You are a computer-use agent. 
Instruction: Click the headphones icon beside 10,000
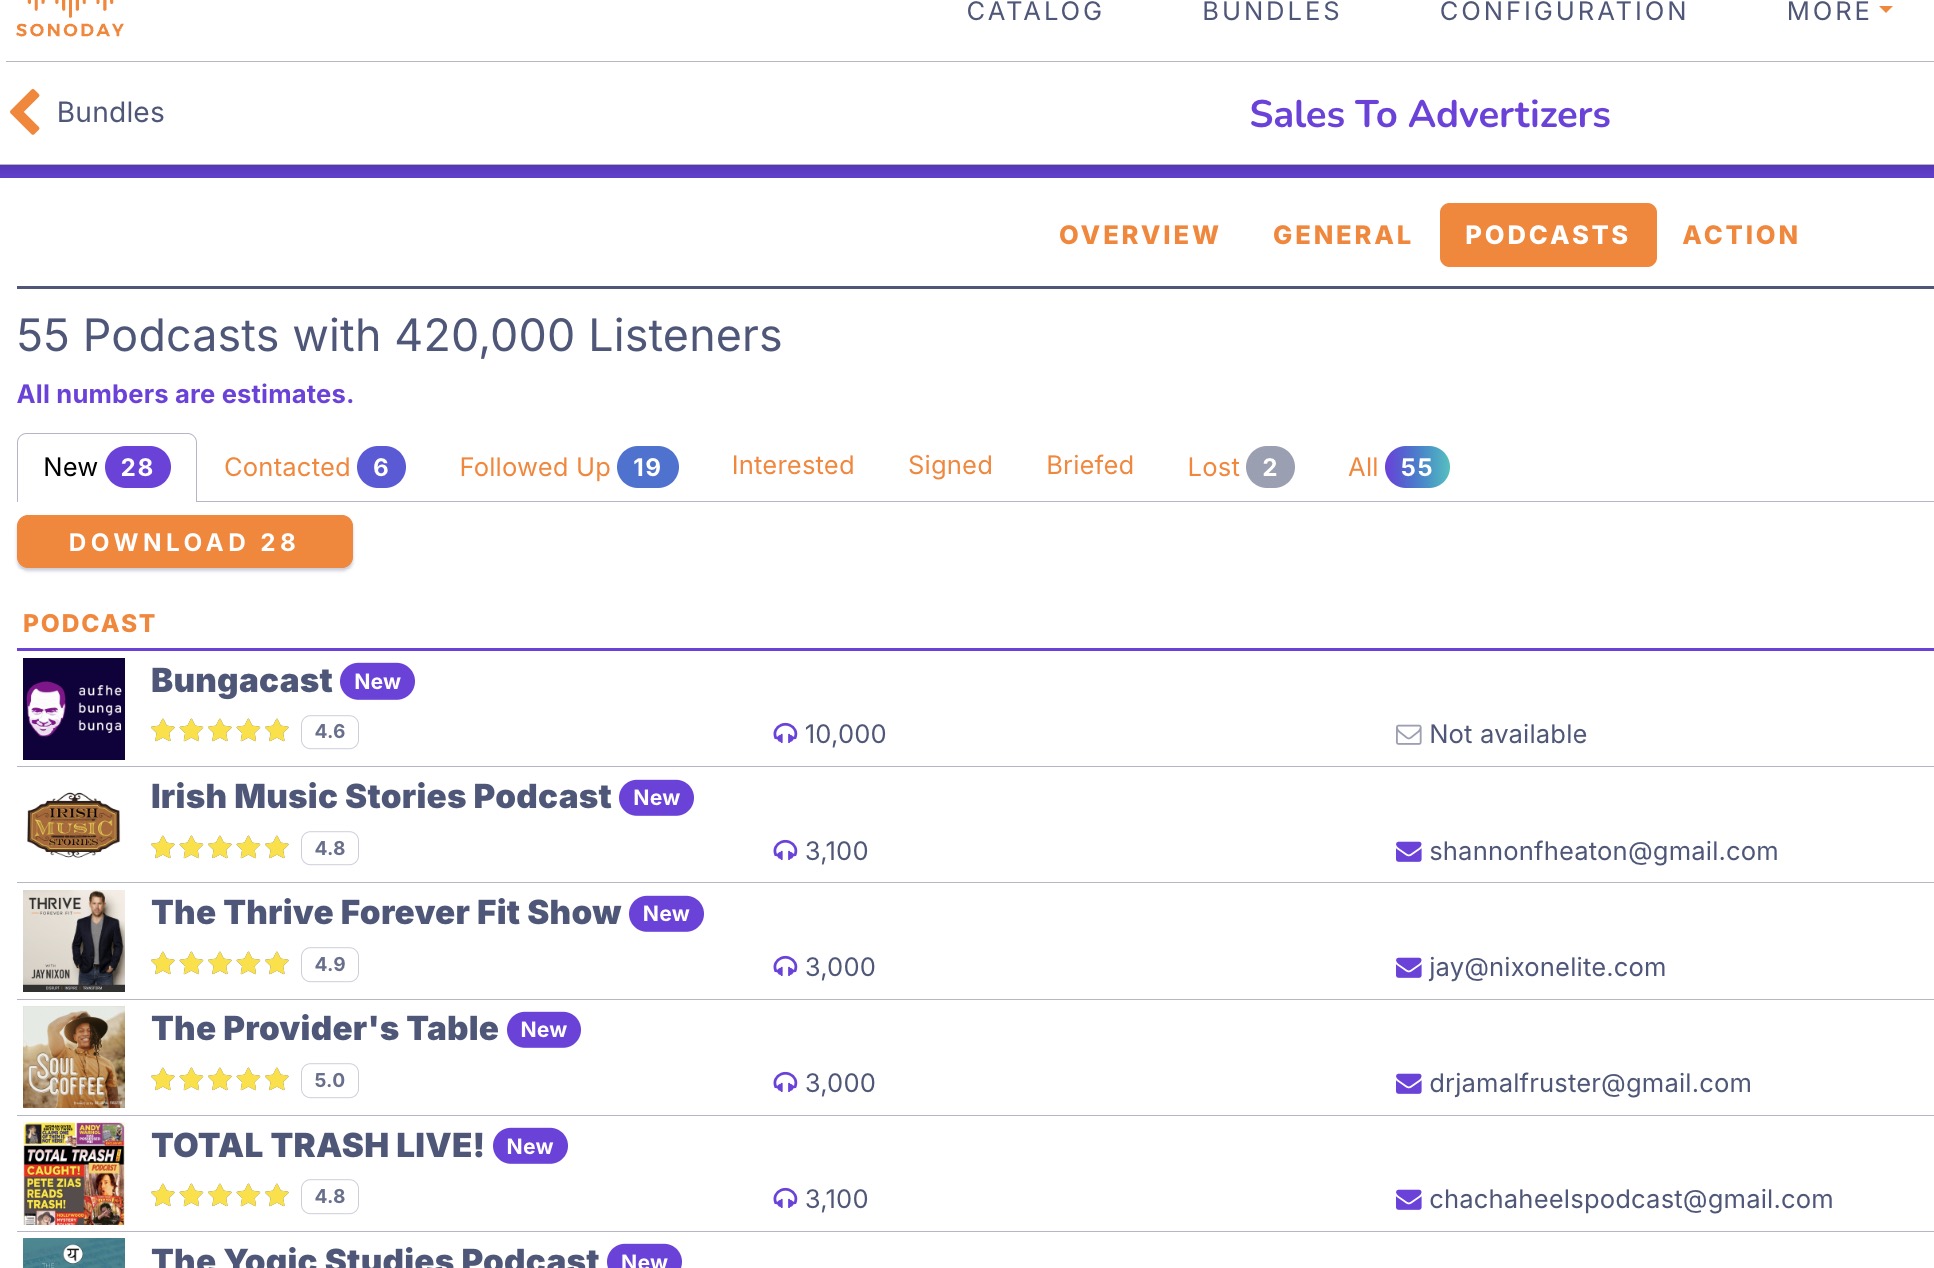click(785, 734)
